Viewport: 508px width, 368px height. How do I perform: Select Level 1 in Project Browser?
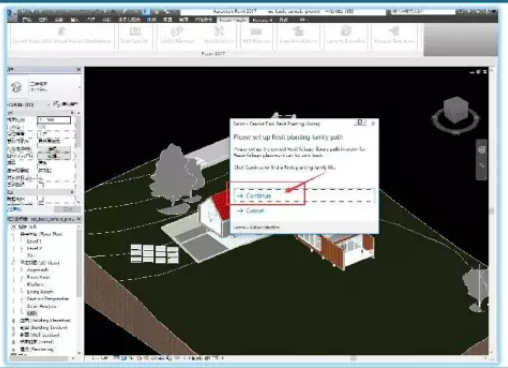(x=34, y=241)
